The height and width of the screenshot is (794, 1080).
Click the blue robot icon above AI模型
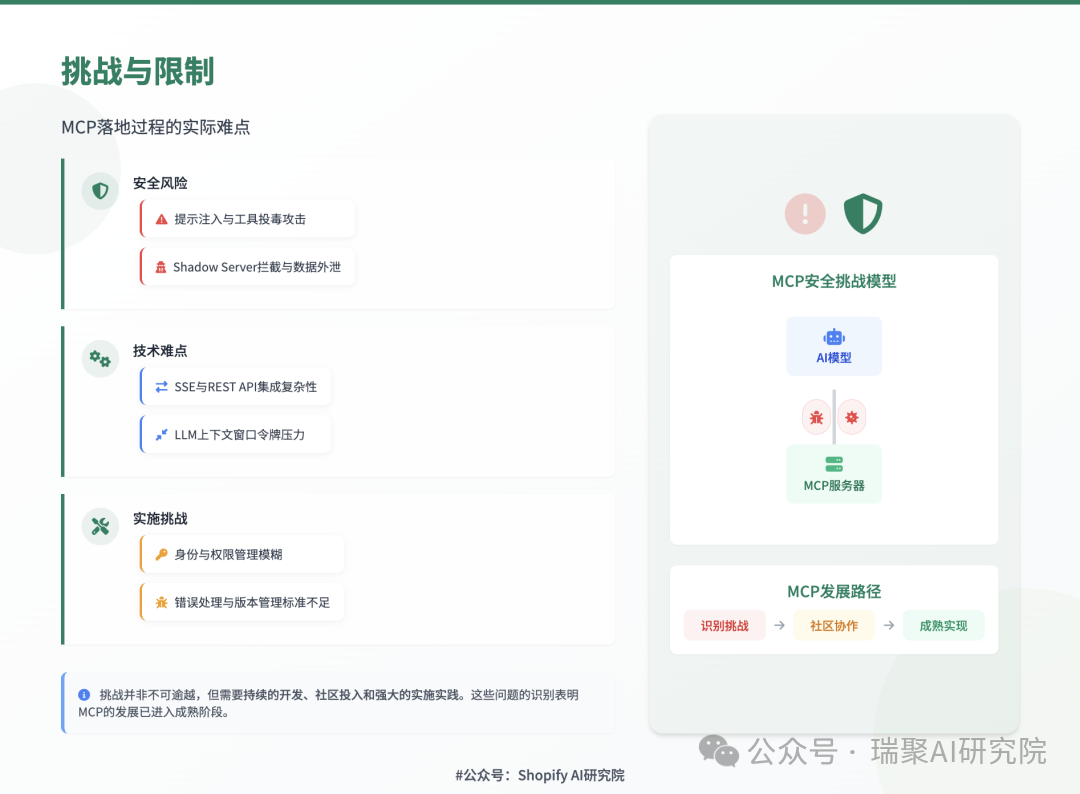[x=833, y=337]
